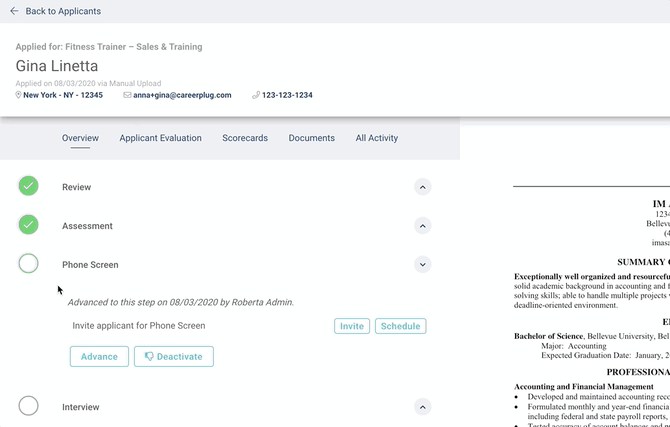This screenshot has height=427, width=670.
Task: Mark the Interview step circle
Action: (28, 406)
